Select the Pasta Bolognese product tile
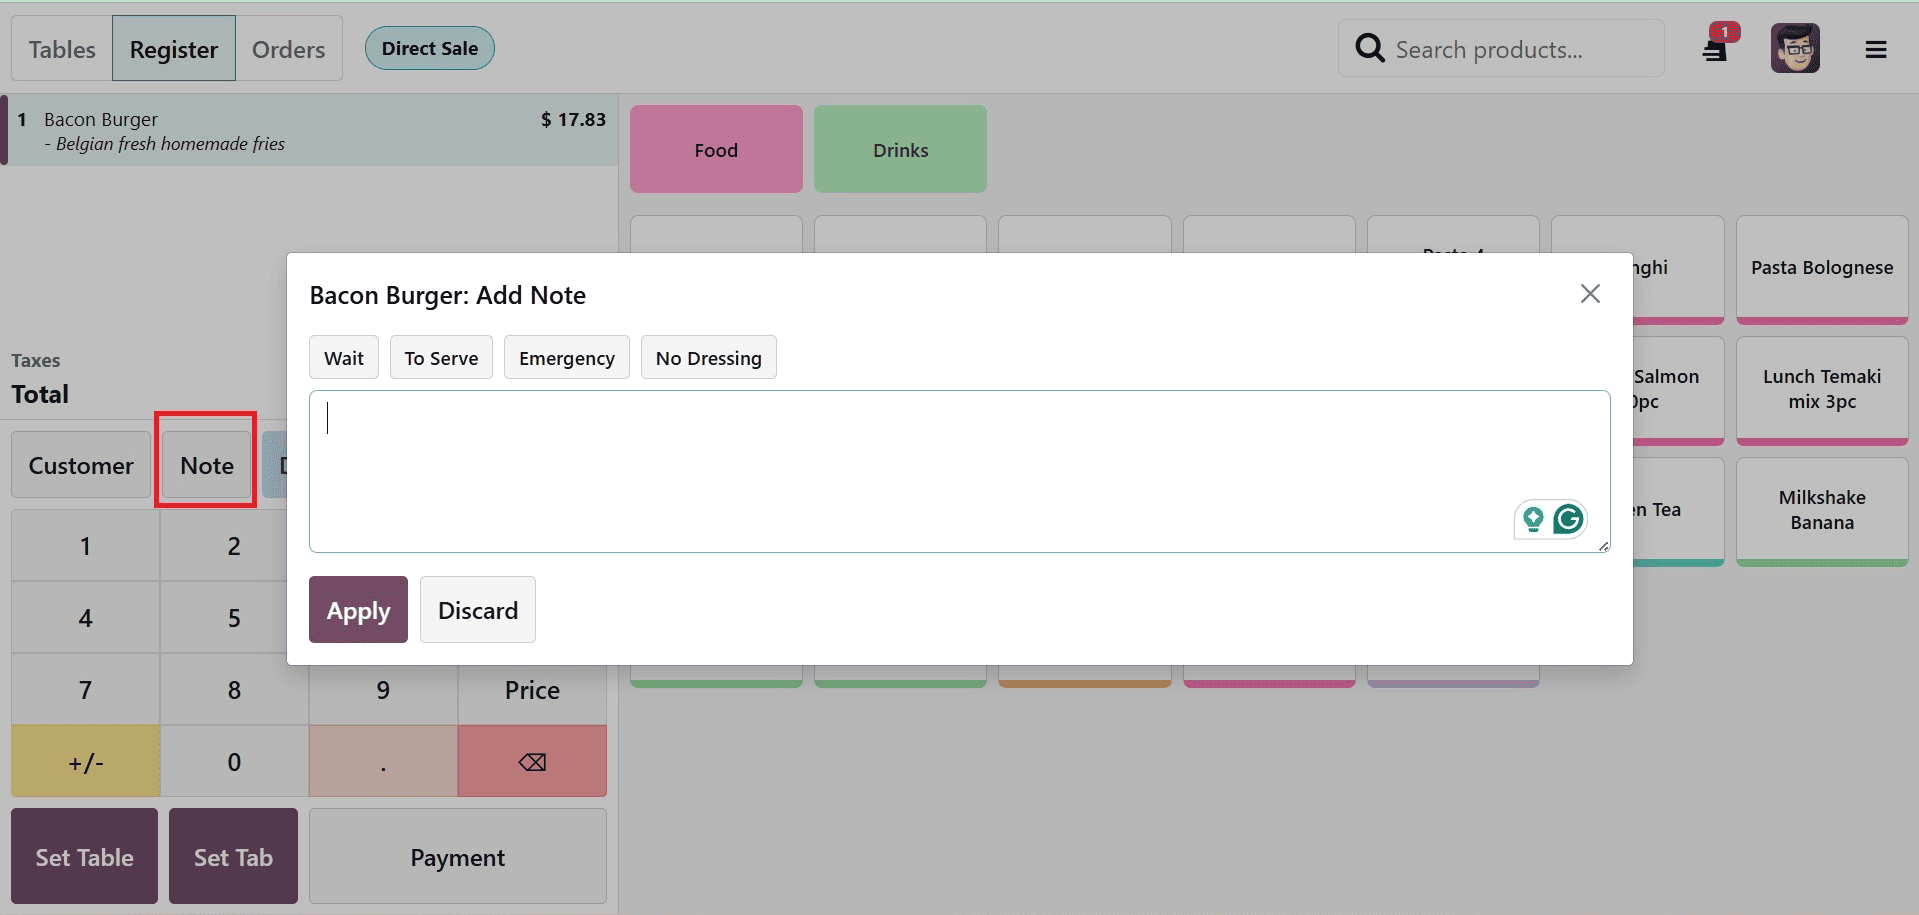This screenshot has width=1919, height=915. 1822,268
